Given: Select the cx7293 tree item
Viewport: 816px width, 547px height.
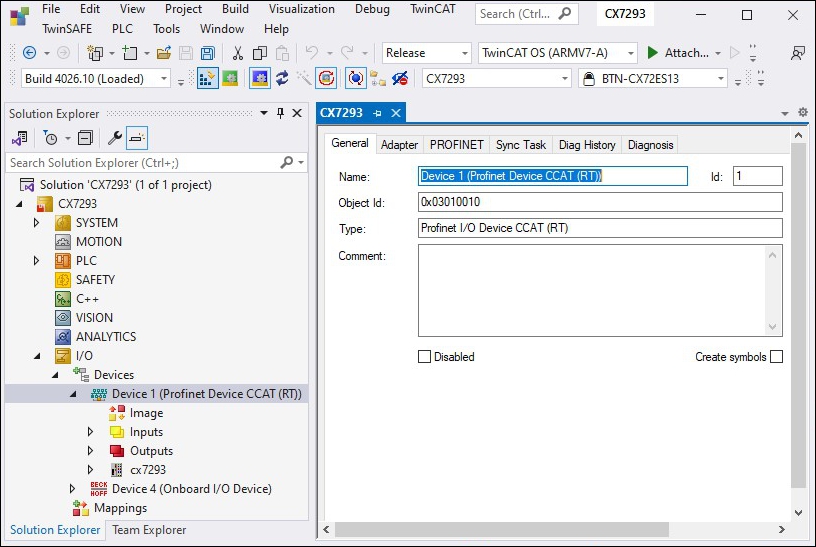Looking at the screenshot, I should (x=148, y=470).
